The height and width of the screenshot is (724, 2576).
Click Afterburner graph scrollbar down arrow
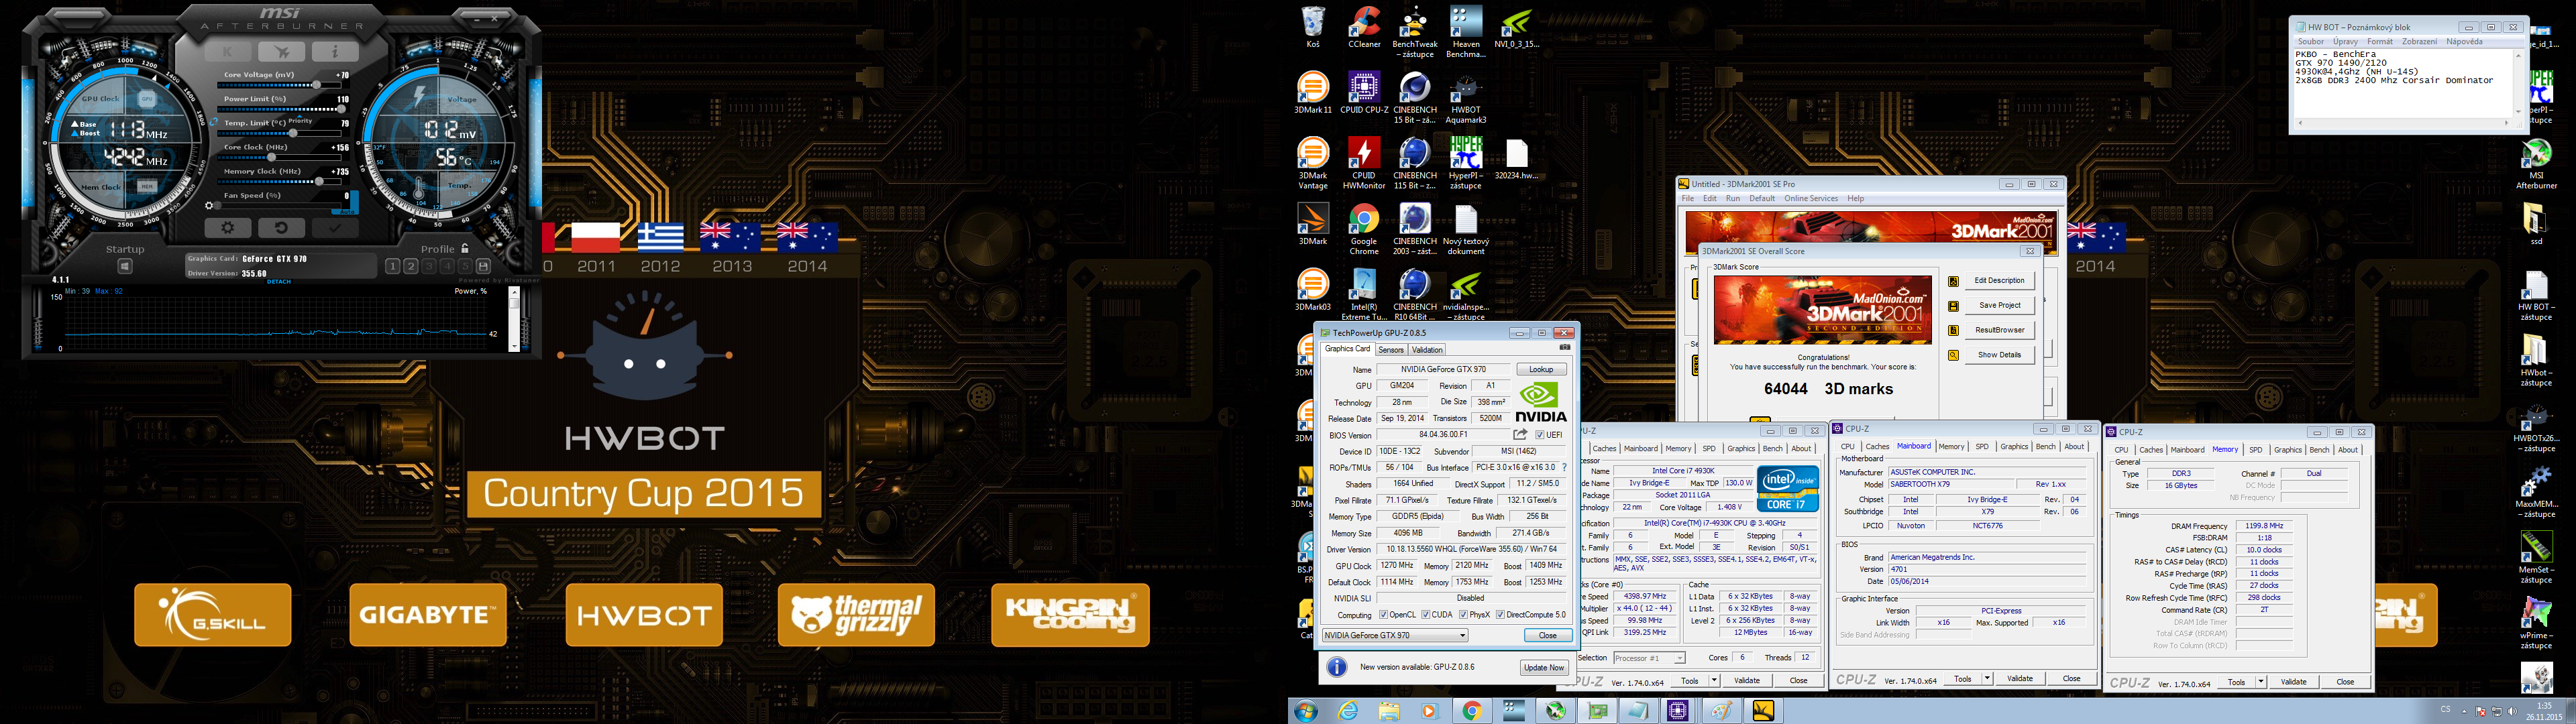click(x=514, y=346)
